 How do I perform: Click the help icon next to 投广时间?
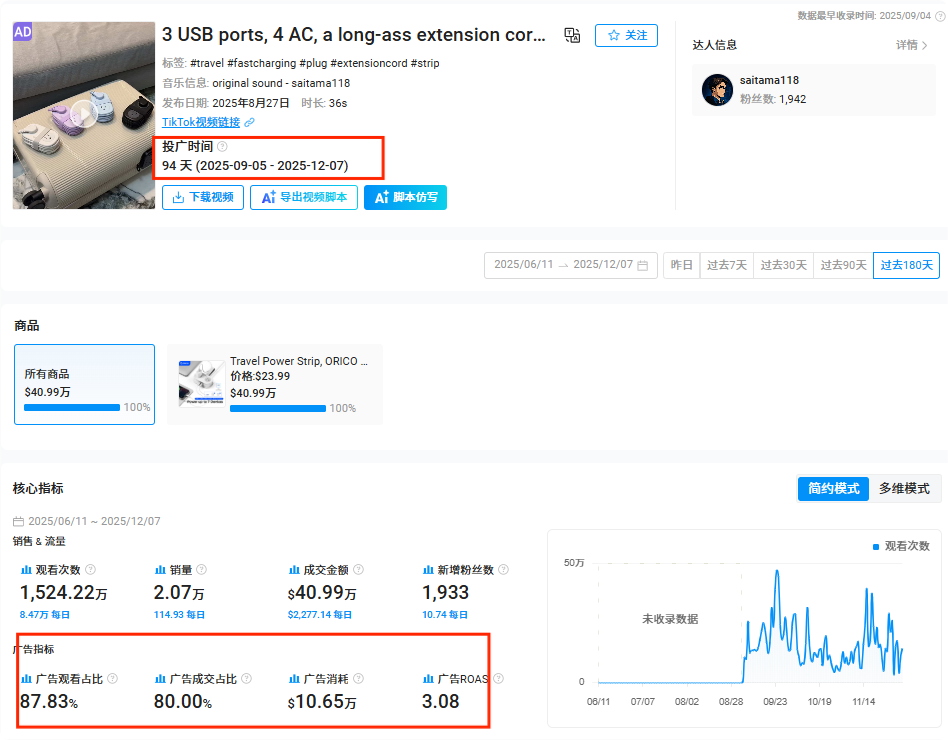(222, 146)
